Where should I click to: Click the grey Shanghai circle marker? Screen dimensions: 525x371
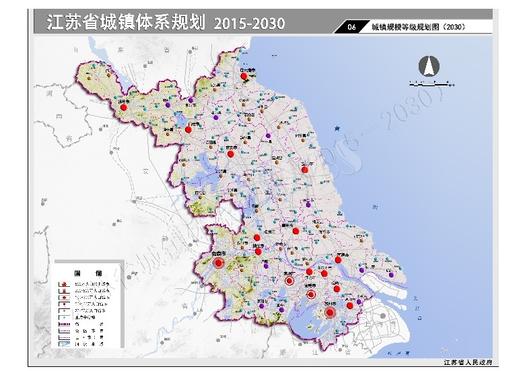click(x=383, y=316)
